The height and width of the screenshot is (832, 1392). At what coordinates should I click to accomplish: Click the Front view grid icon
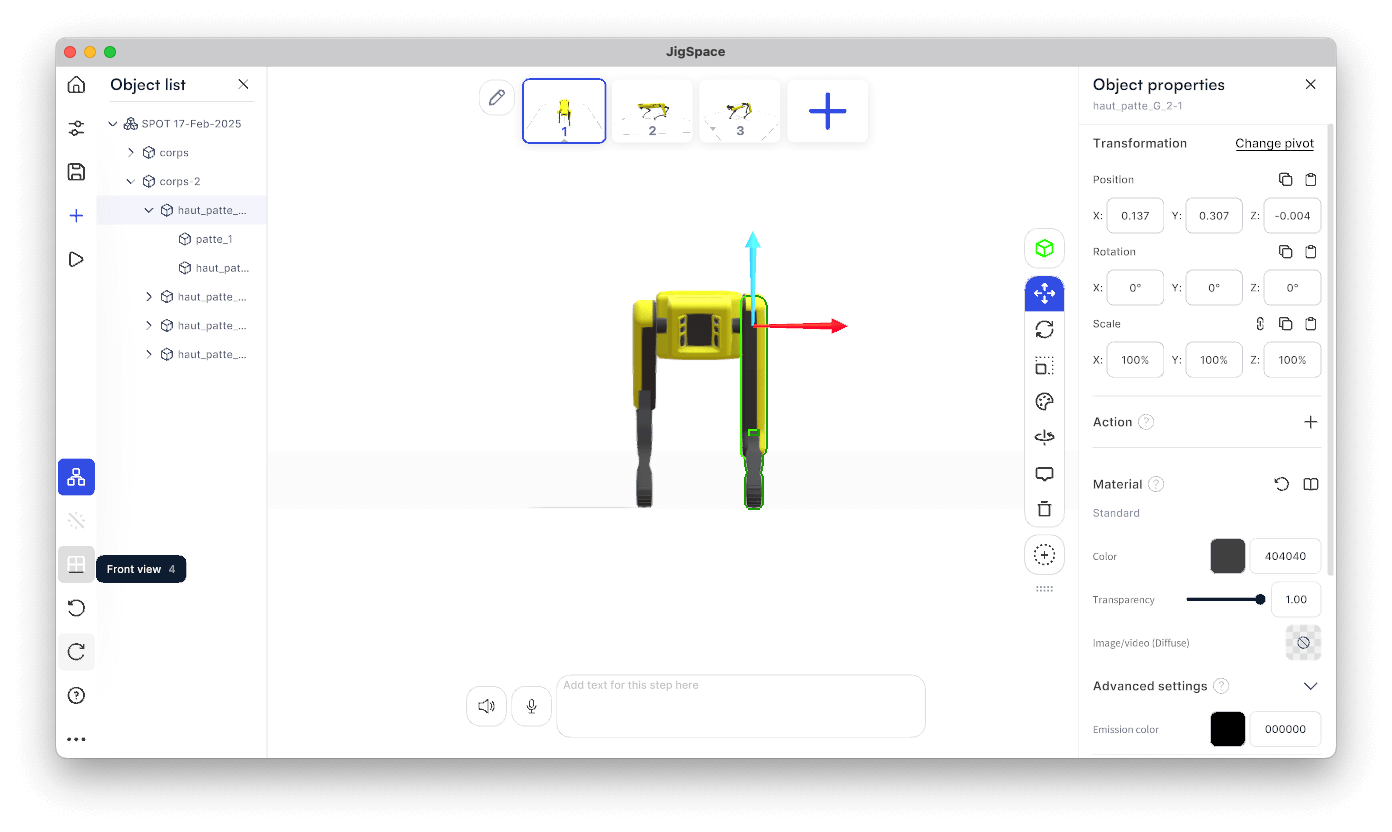[x=76, y=565]
